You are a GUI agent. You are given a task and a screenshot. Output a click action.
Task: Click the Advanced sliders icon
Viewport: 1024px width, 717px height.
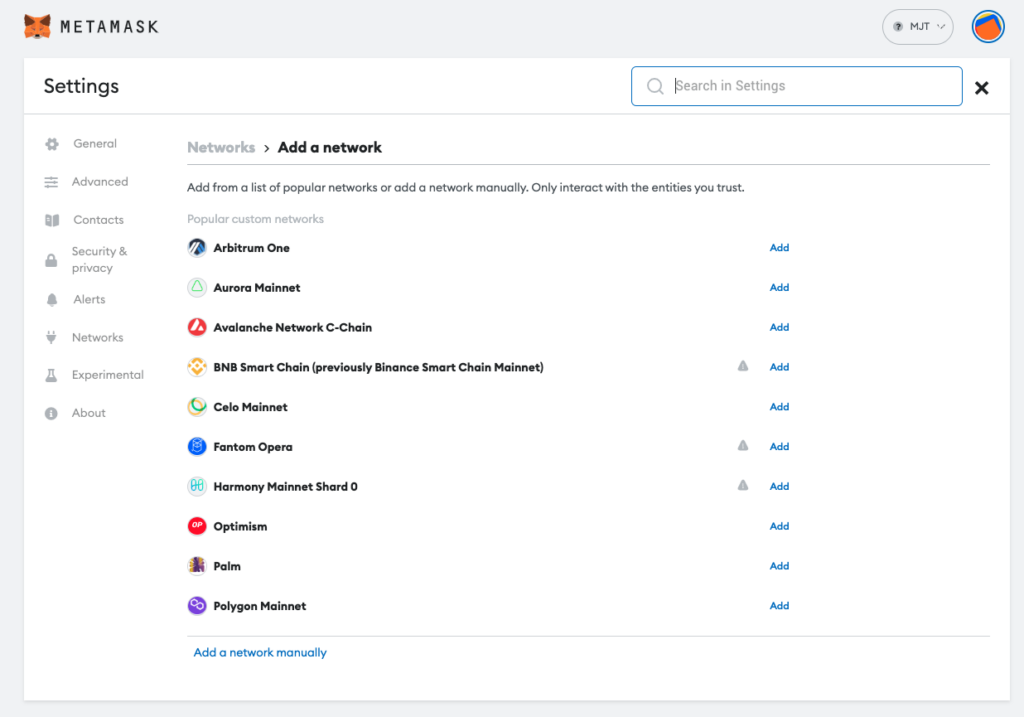(x=51, y=182)
